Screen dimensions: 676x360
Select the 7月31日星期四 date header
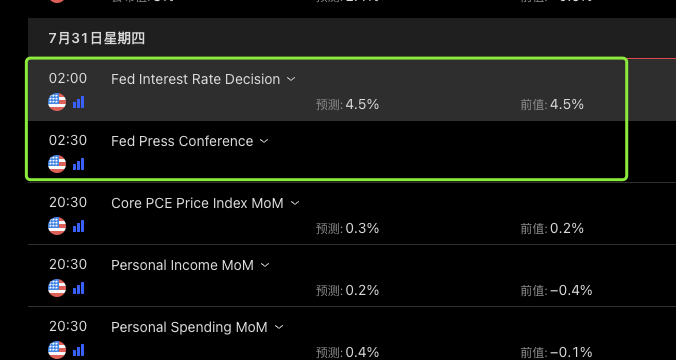point(97,38)
